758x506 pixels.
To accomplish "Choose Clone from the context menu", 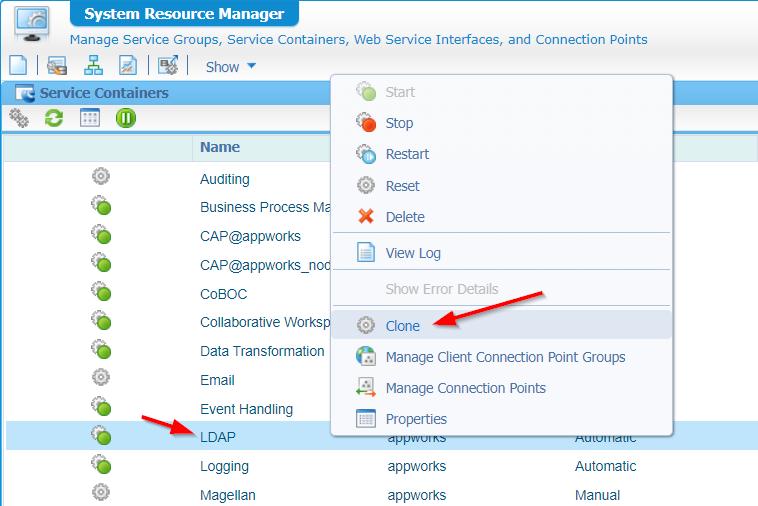I will click(402, 326).
